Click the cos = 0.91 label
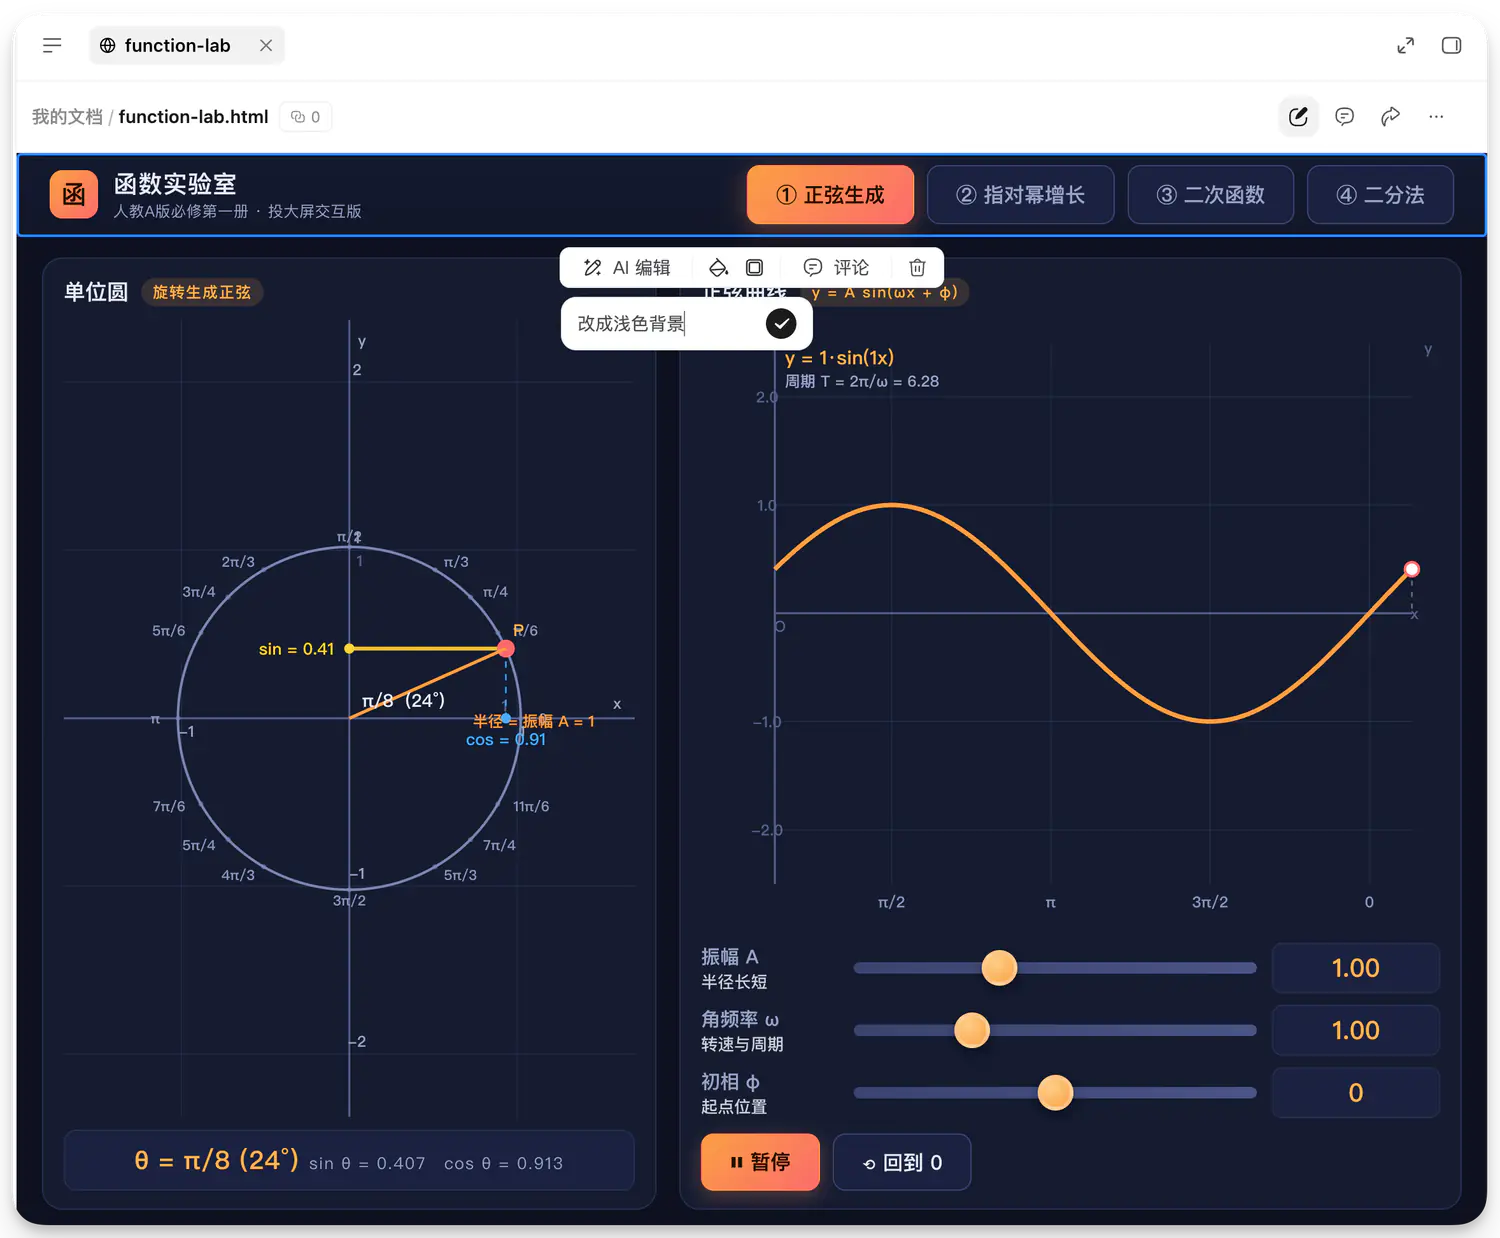Viewport: 1500px width, 1238px height. click(506, 740)
